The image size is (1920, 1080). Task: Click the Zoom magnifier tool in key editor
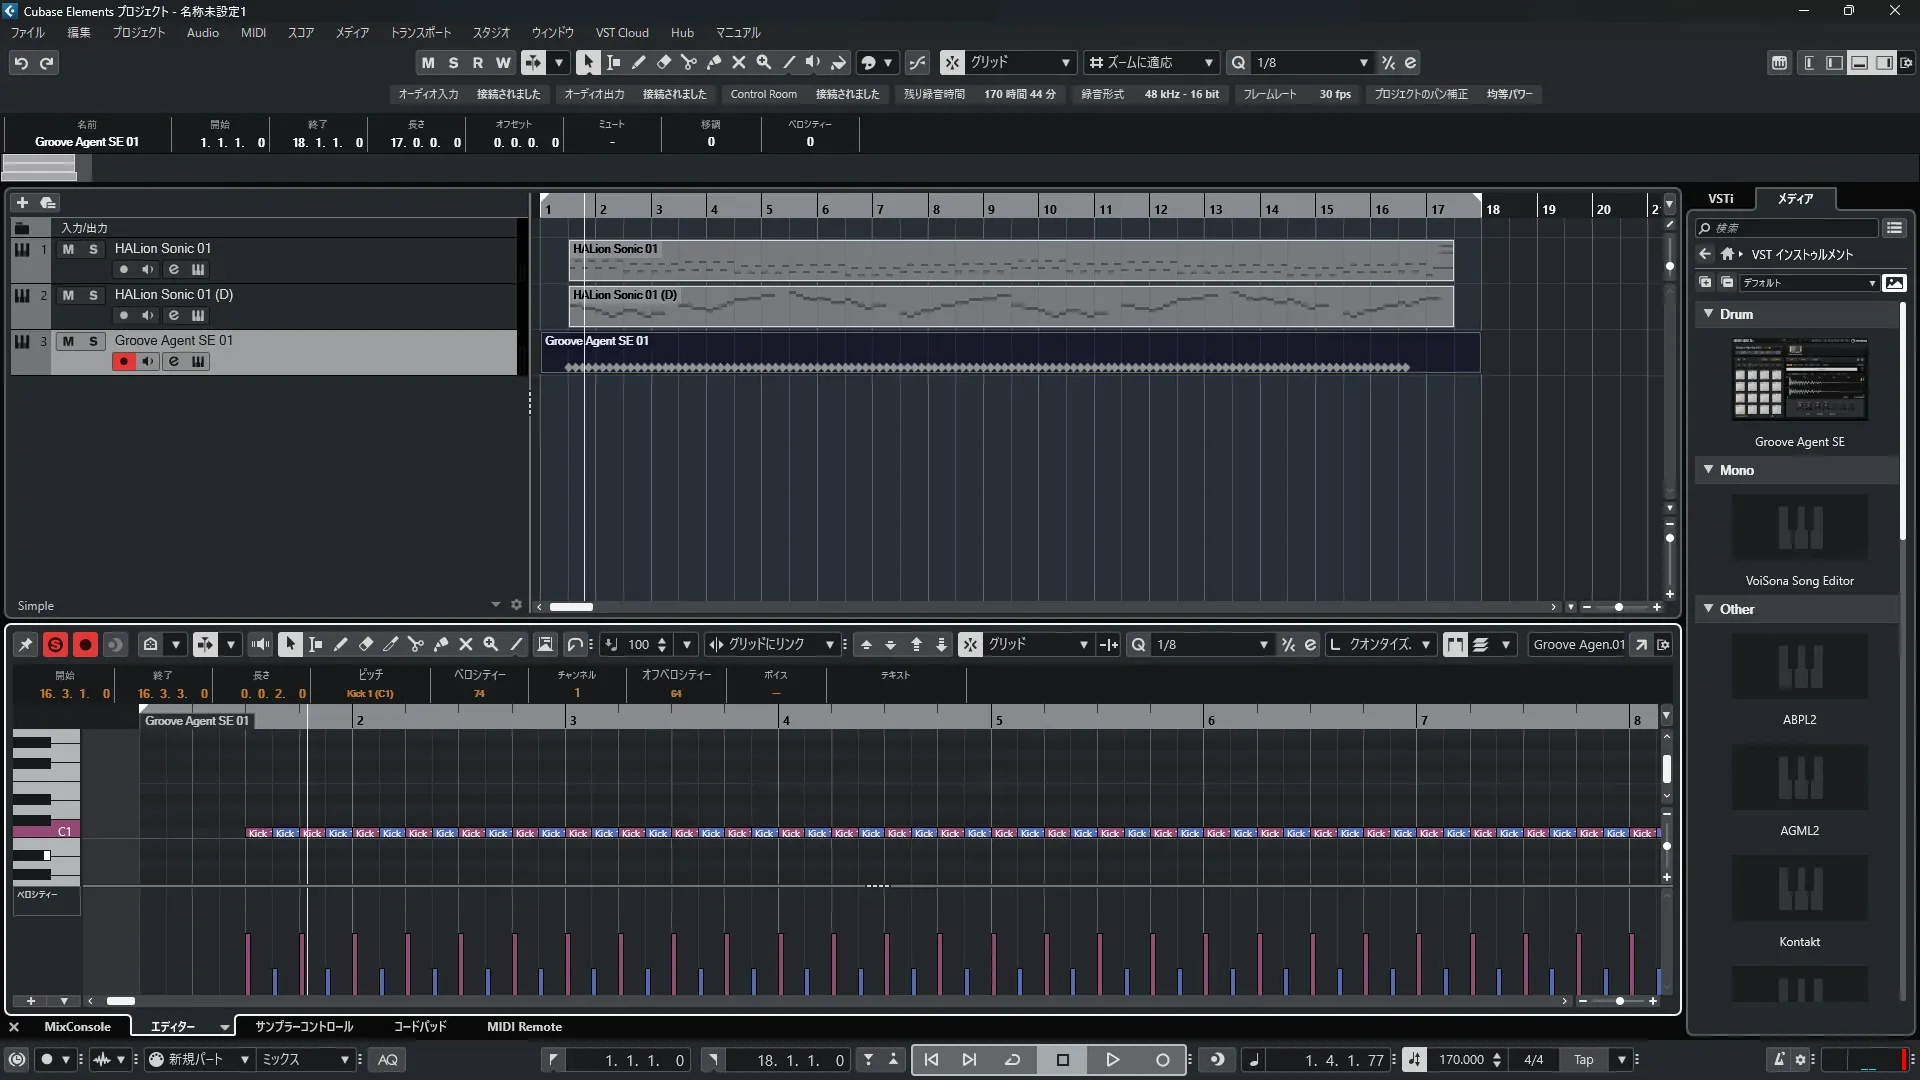(491, 645)
